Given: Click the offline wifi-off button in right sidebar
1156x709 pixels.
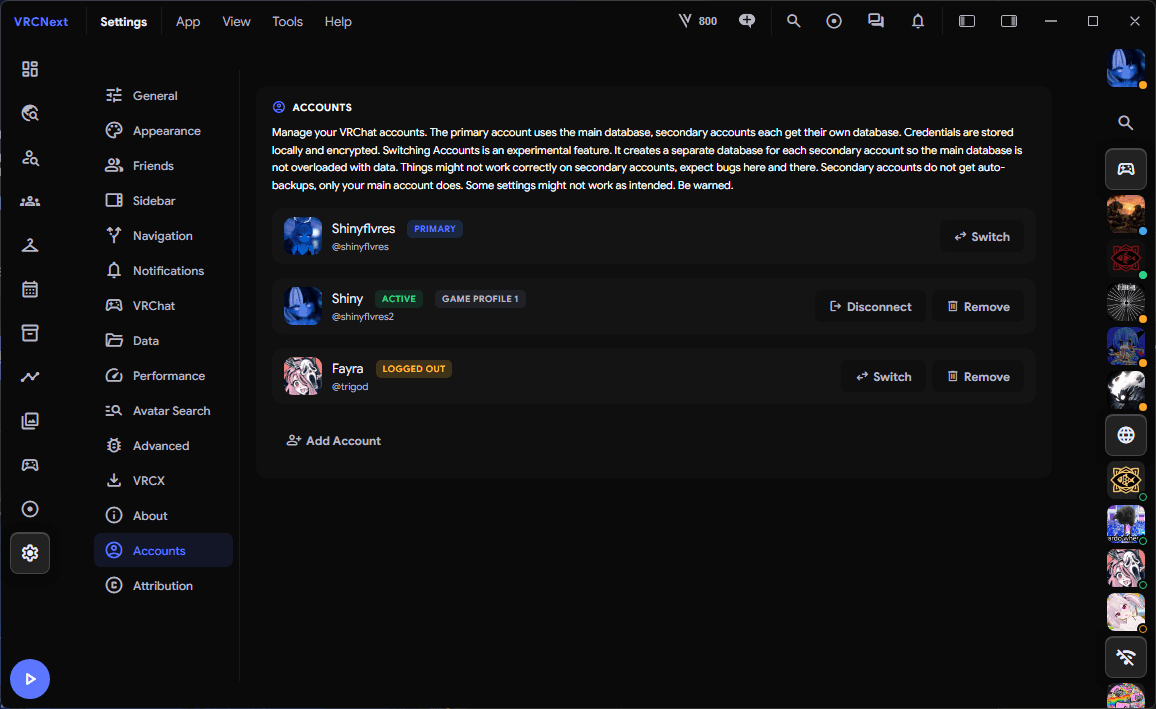Looking at the screenshot, I should [1125, 657].
